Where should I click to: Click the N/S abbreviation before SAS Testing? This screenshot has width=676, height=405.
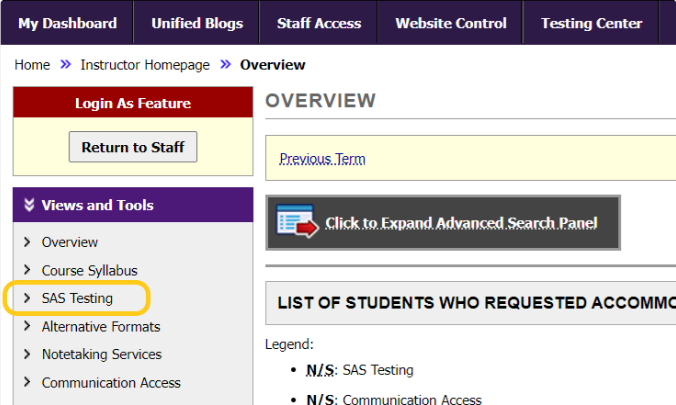pyautogui.click(x=320, y=370)
